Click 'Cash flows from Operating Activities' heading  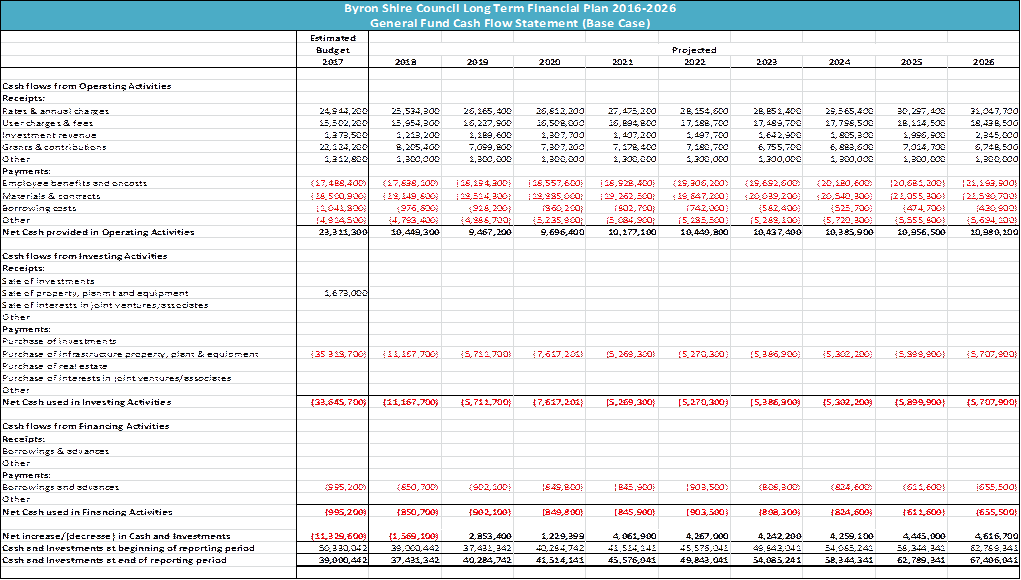(x=87, y=86)
